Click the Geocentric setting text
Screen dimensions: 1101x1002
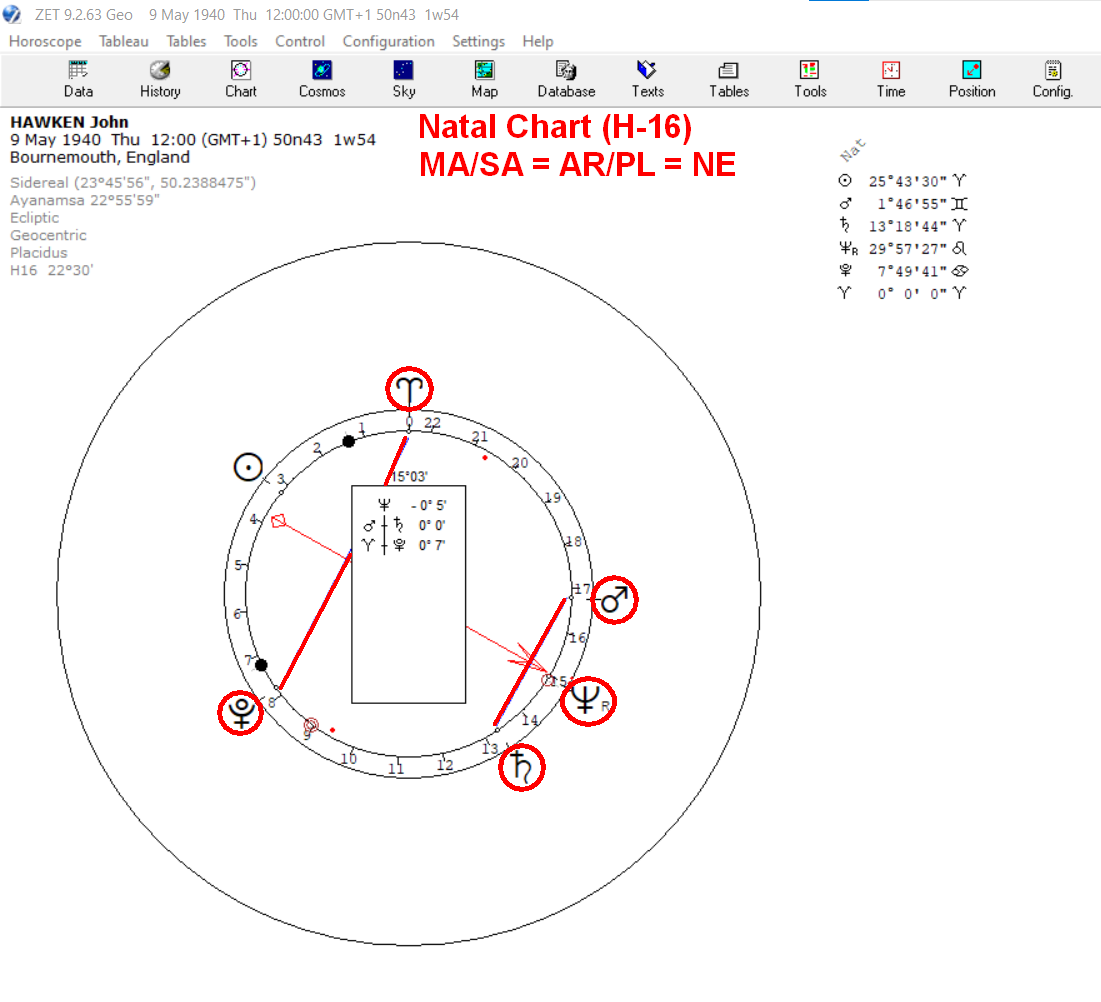click(48, 235)
